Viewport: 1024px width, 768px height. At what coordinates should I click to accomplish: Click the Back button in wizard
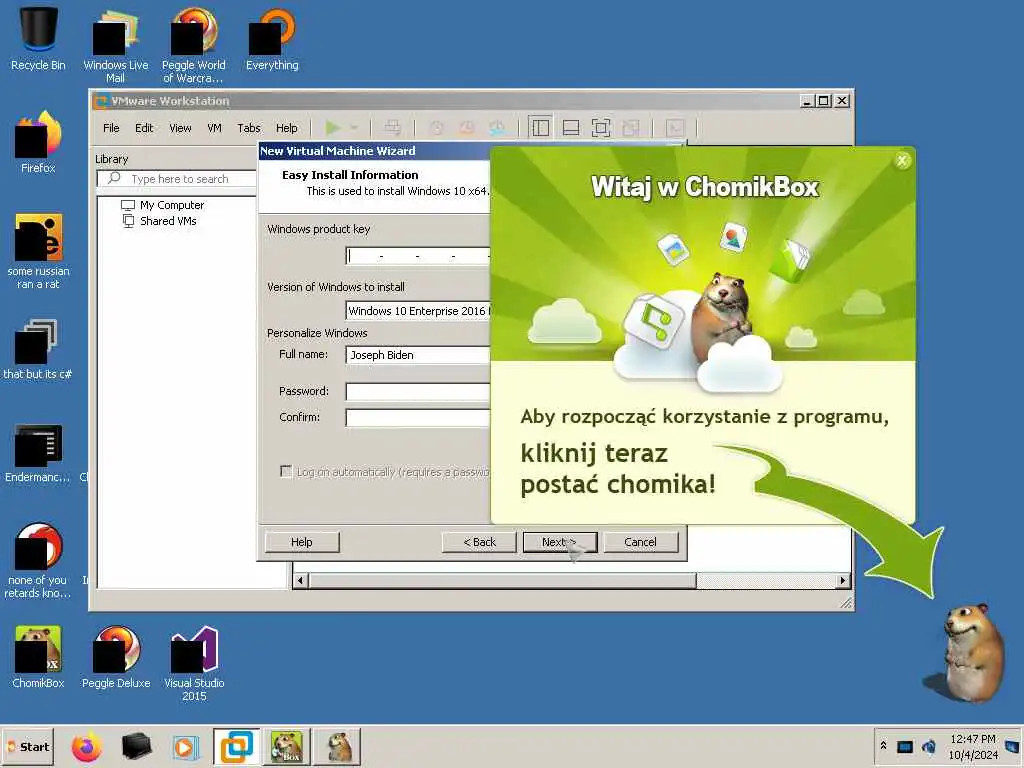[x=479, y=542]
